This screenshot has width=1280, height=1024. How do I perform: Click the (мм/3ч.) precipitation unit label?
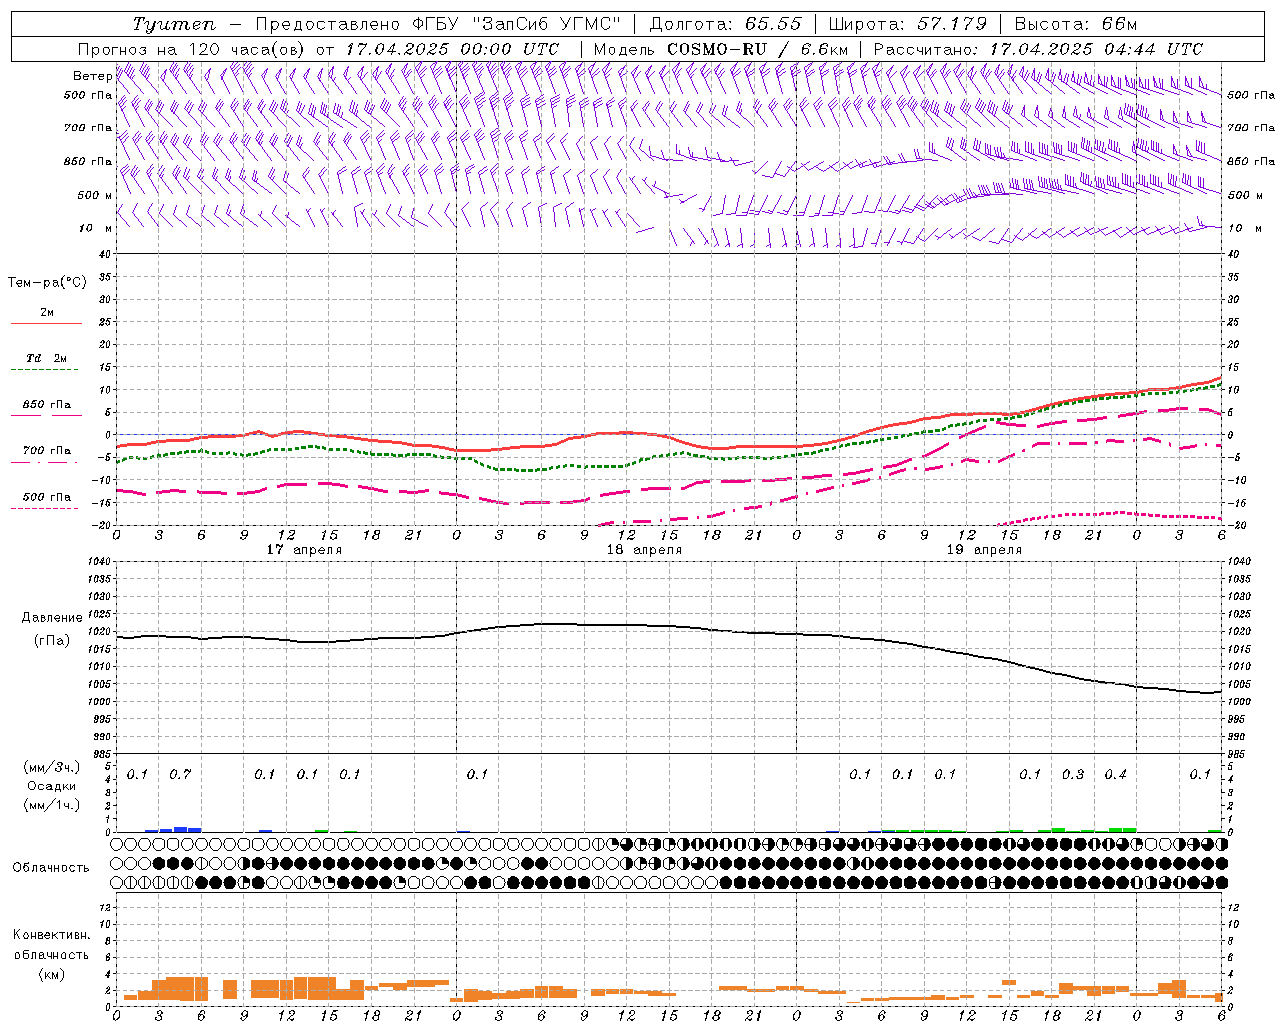click(52, 768)
